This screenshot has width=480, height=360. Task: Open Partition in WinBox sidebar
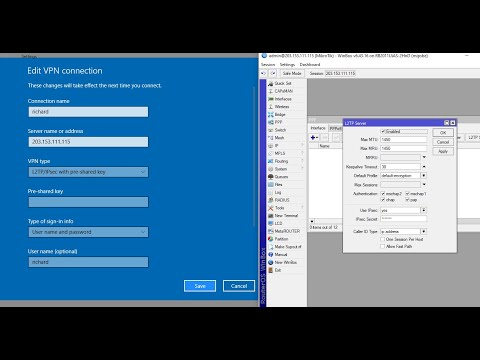tap(281, 239)
